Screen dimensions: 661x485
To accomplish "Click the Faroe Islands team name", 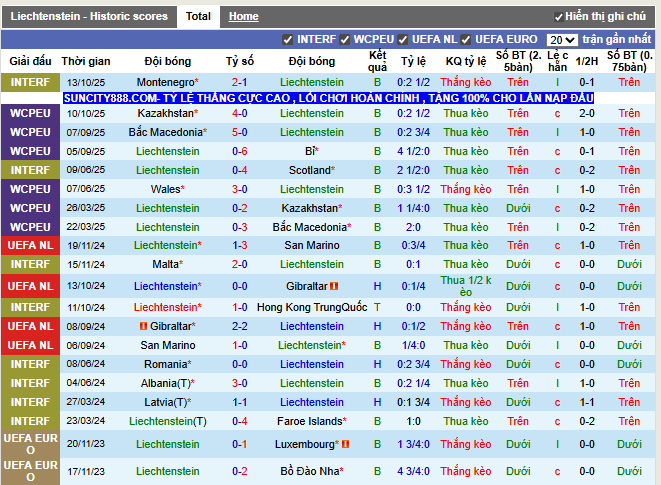I will point(310,421).
